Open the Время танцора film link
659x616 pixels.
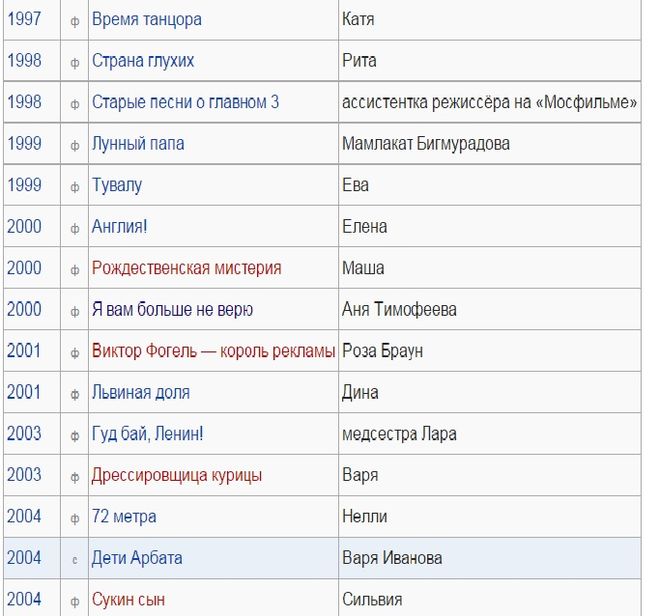click(x=147, y=19)
